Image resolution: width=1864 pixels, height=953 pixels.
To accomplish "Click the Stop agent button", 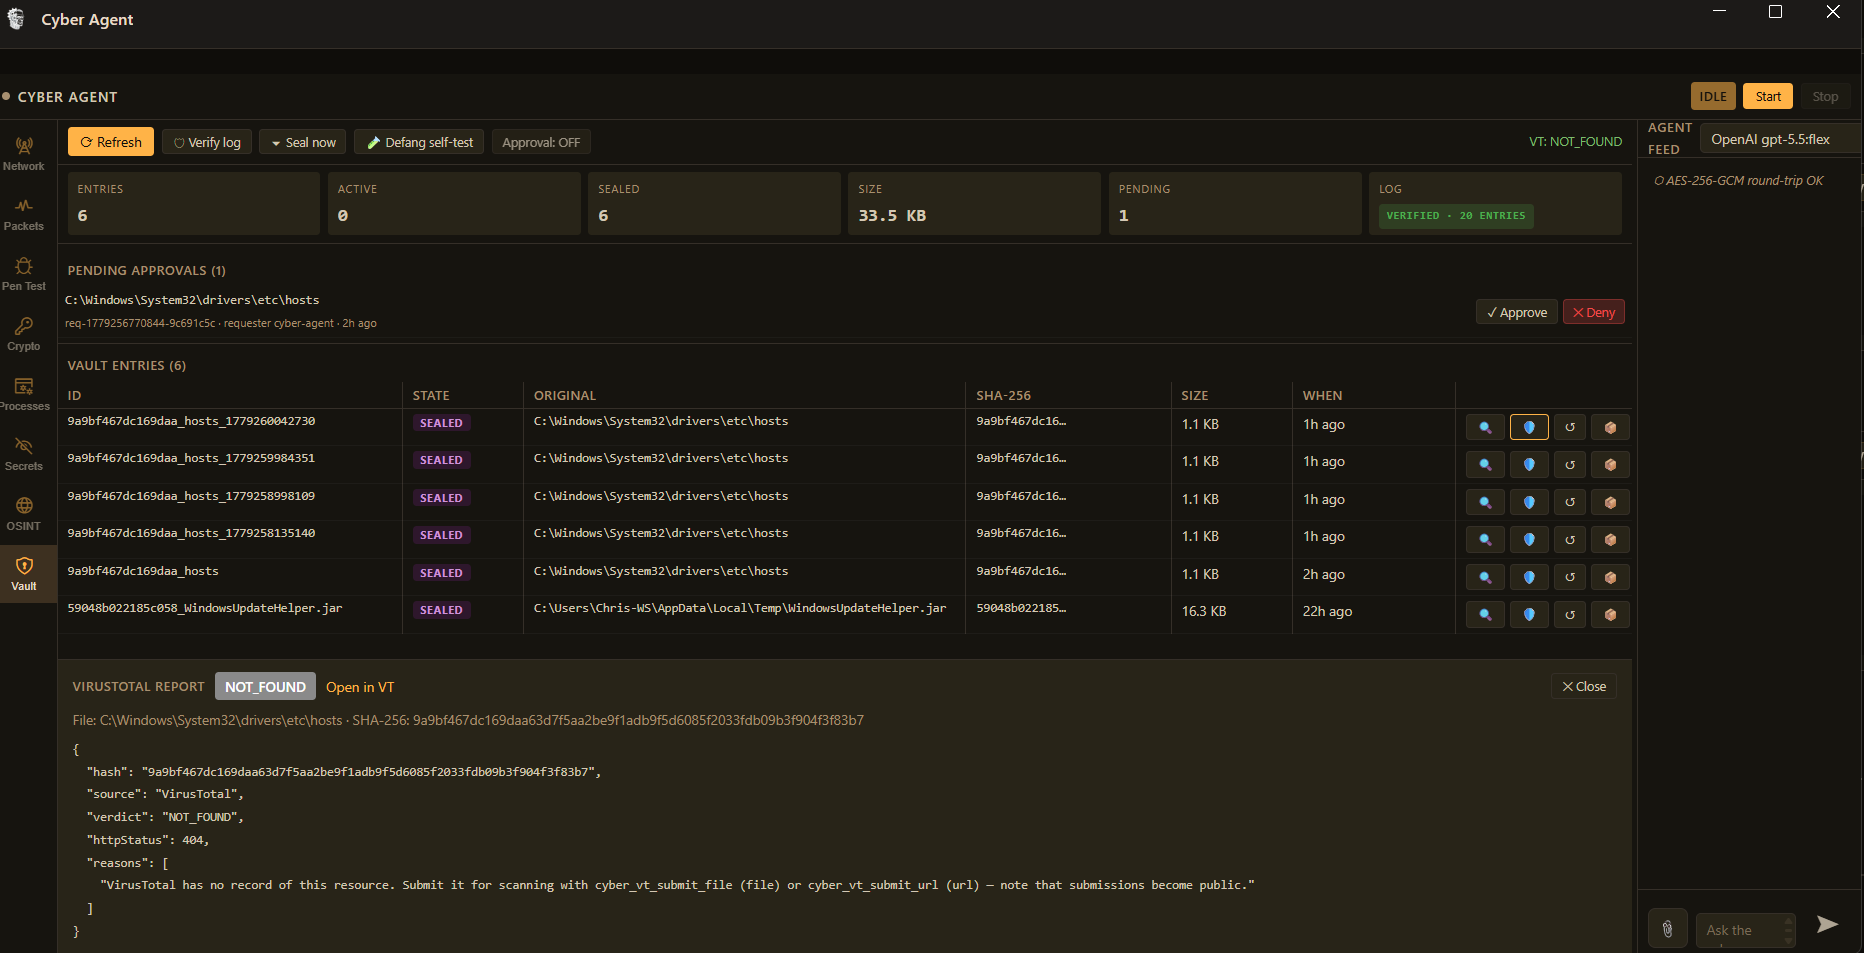I will (1825, 96).
